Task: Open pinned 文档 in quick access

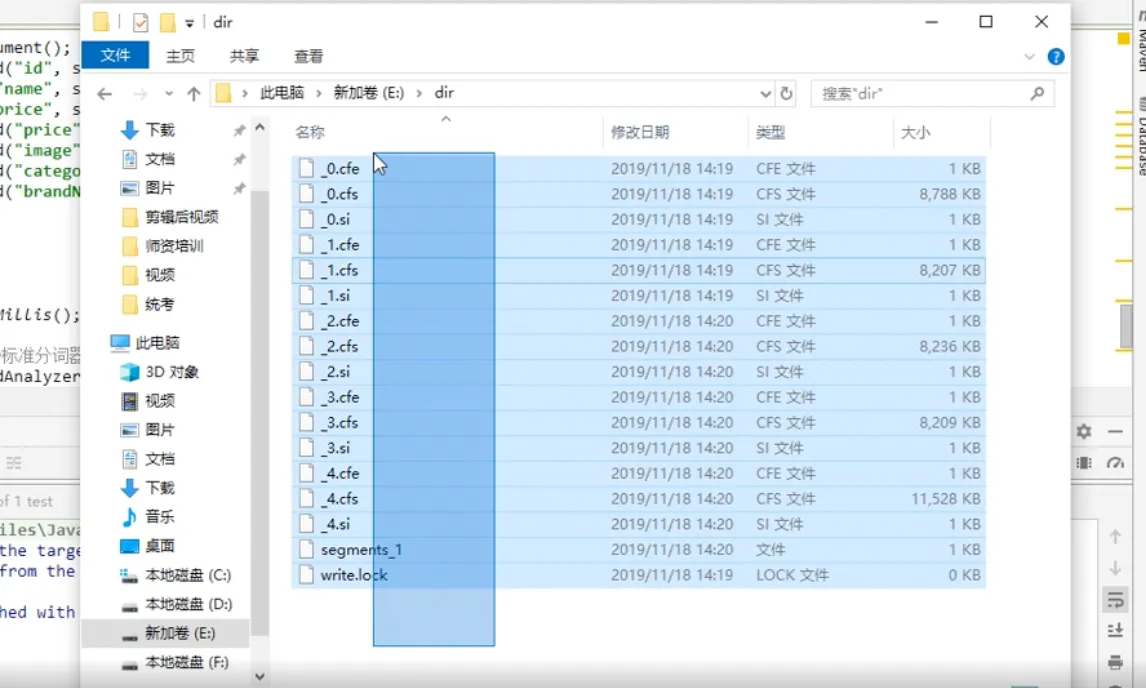Action: tap(160, 159)
